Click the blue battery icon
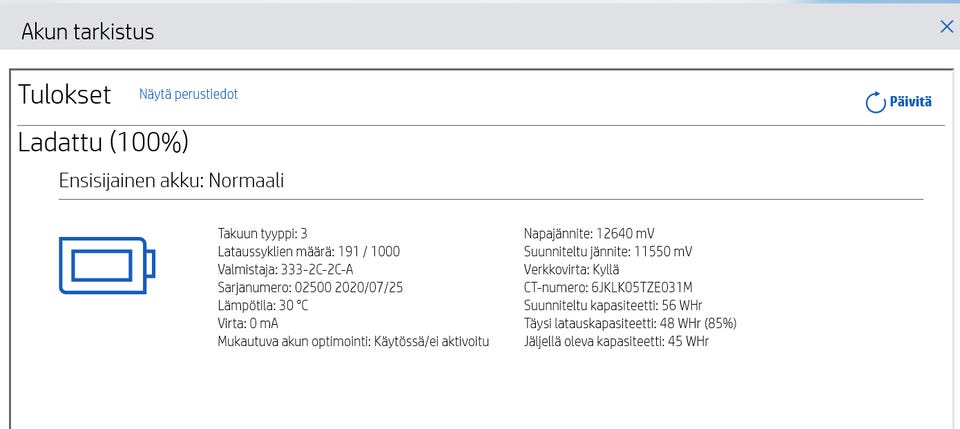 (108, 266)
